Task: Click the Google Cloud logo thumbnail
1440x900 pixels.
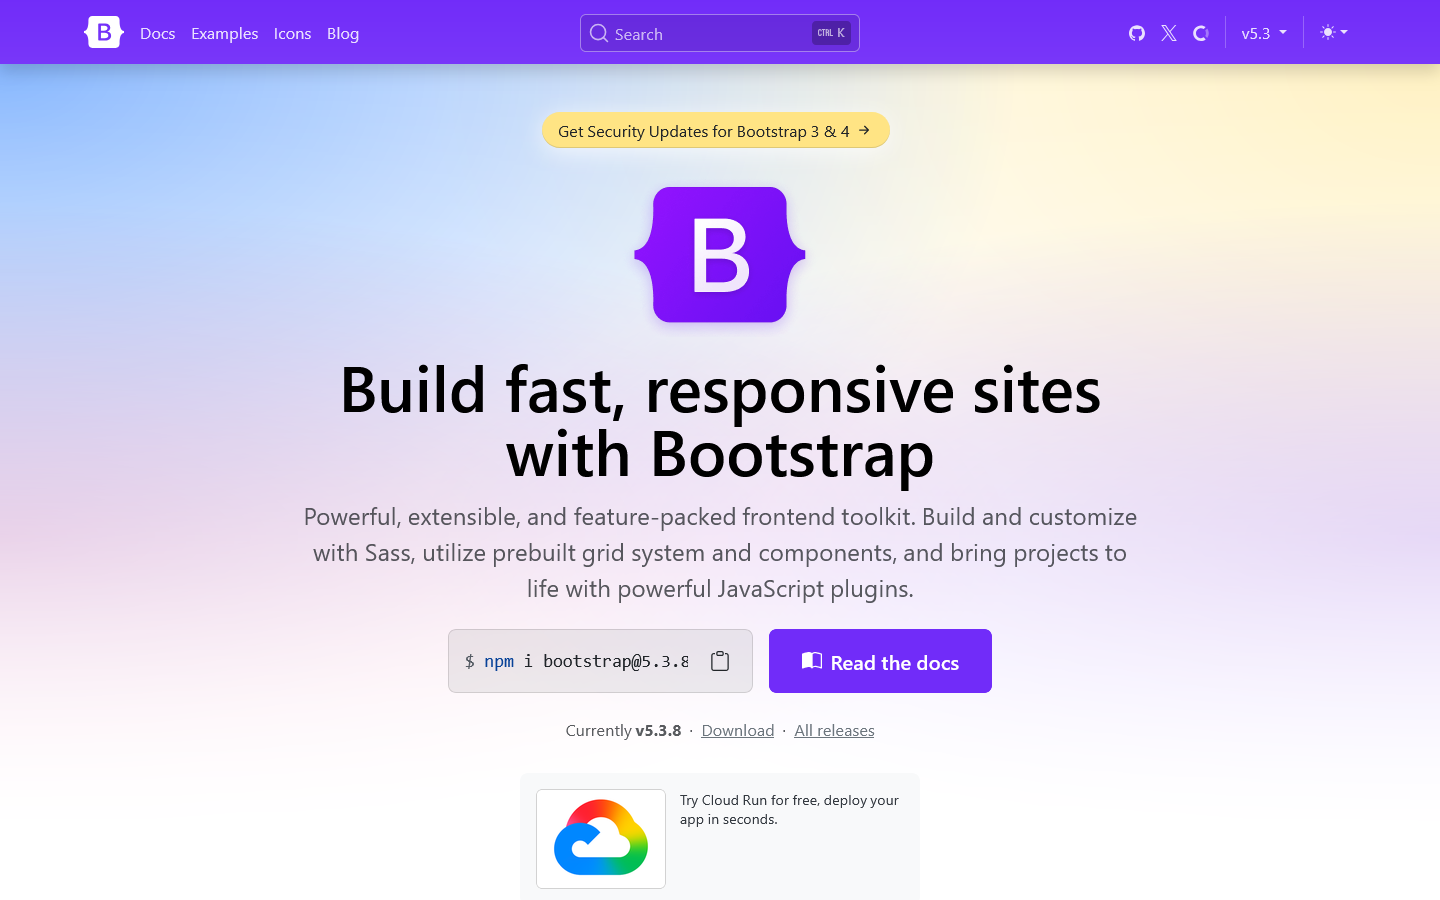Action: tap(601, 839)
